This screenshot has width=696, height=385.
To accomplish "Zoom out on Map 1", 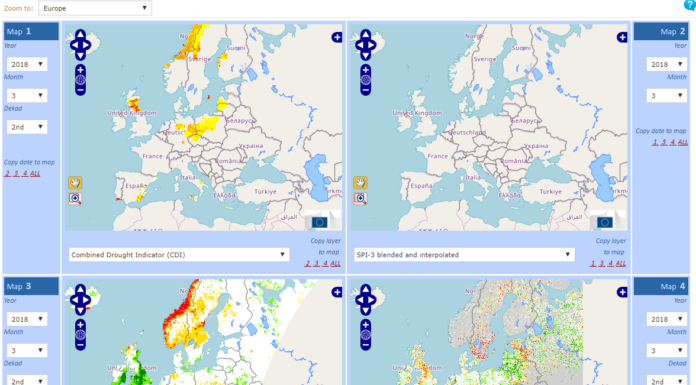I will click(80, 90).
